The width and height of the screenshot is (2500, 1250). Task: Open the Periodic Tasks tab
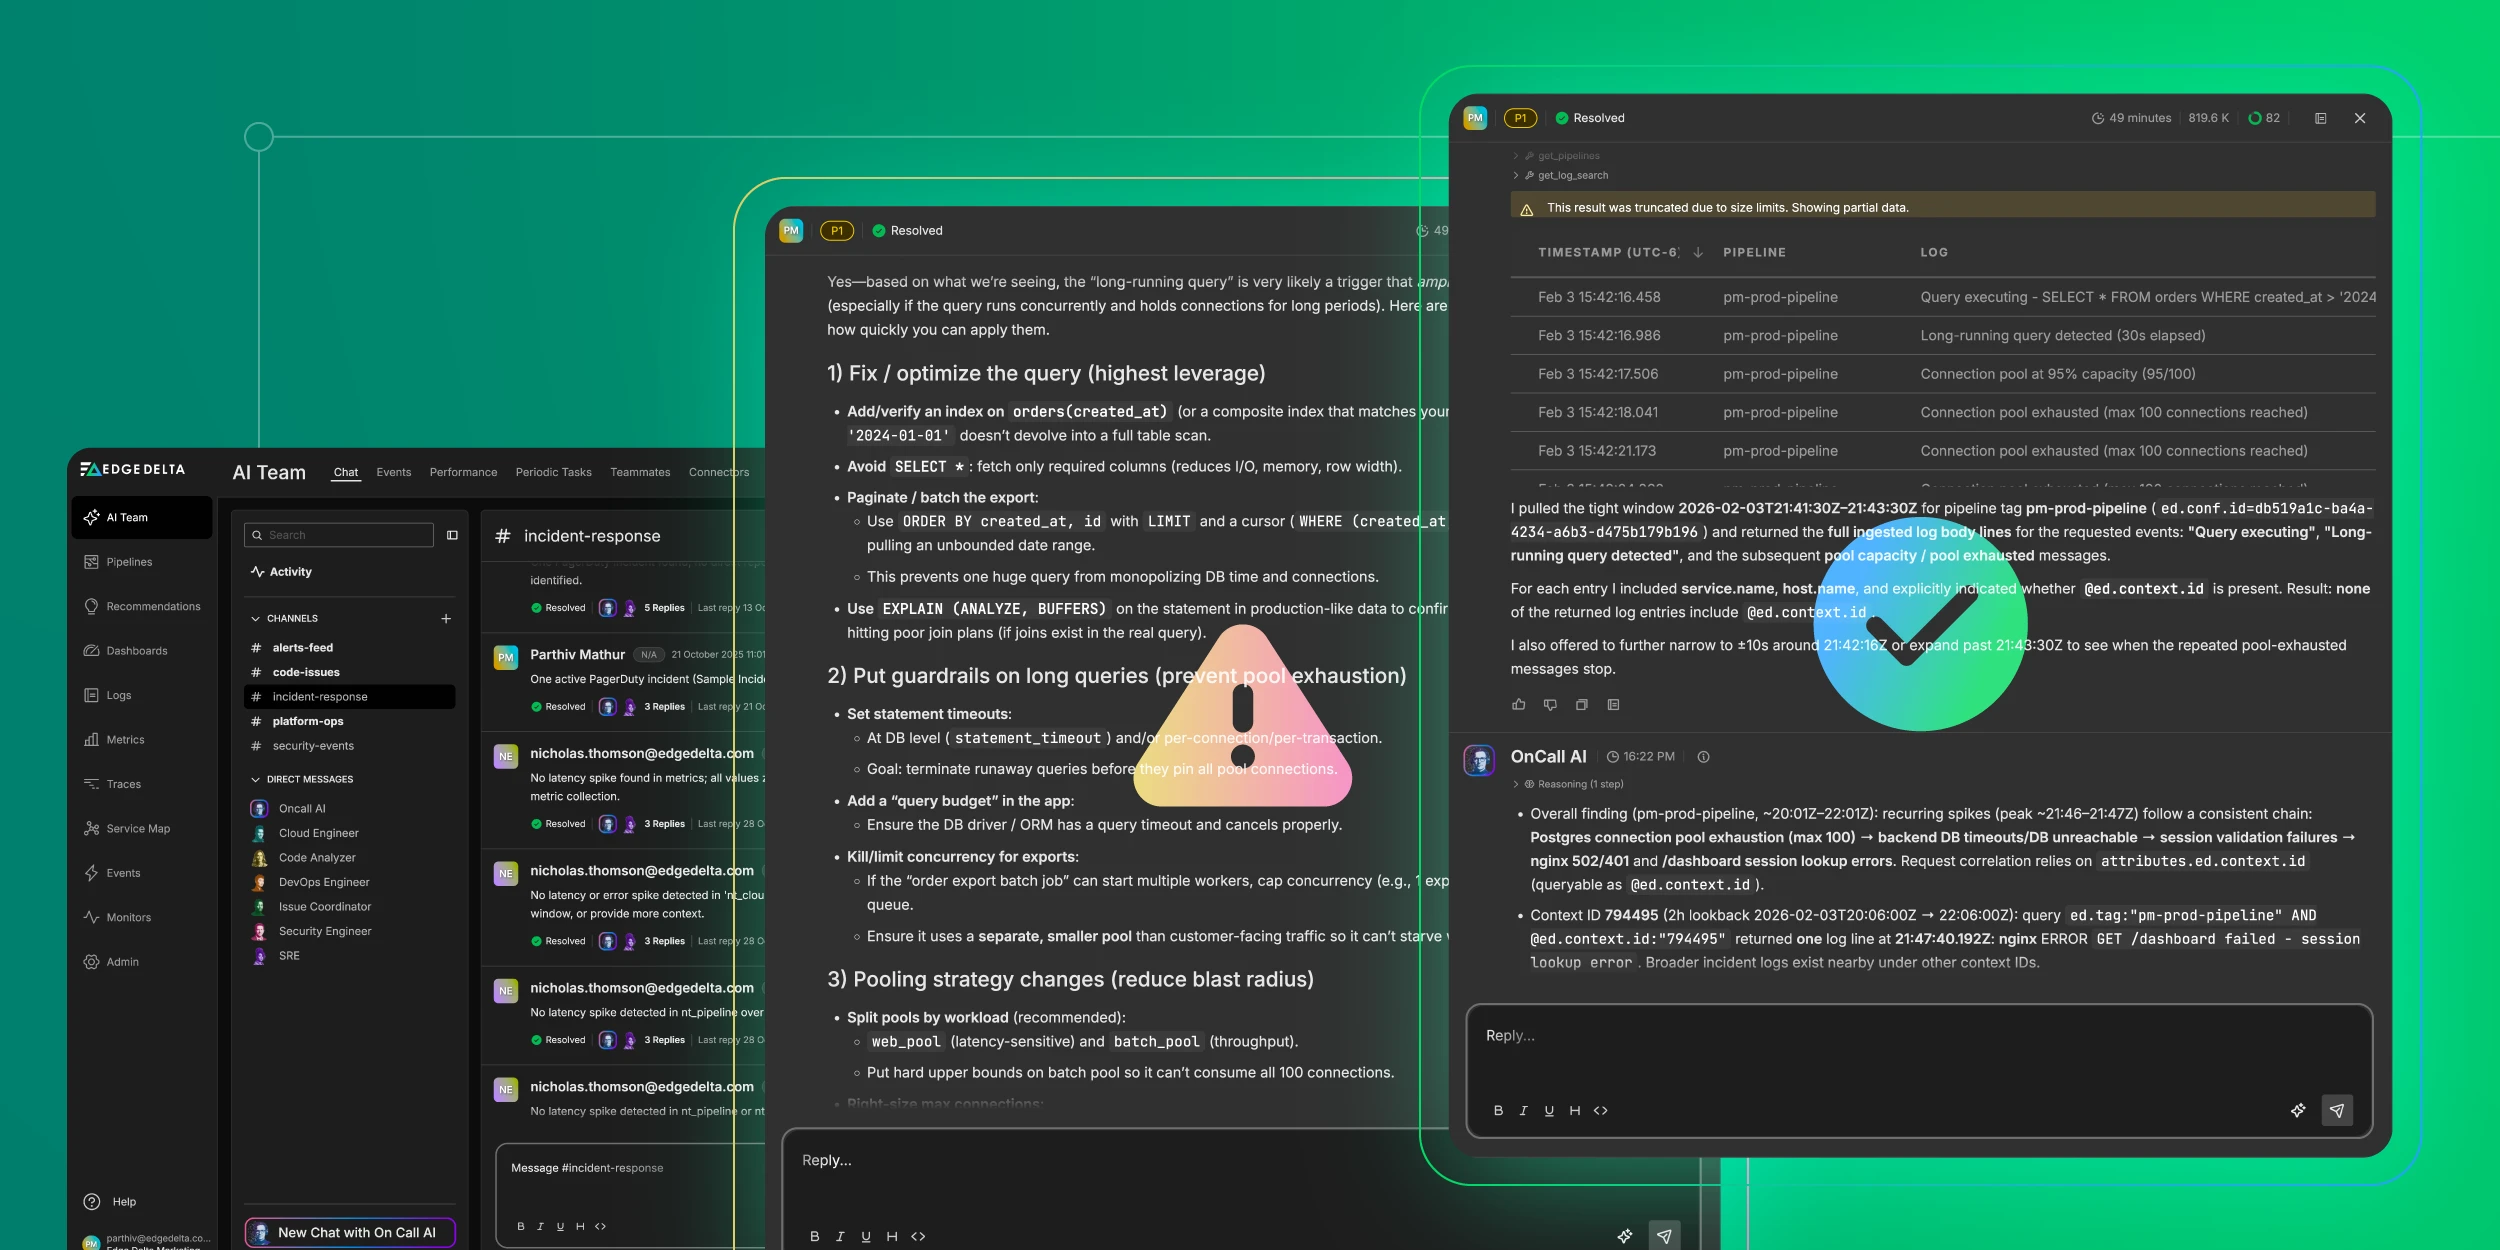click(x=553, y=471)
